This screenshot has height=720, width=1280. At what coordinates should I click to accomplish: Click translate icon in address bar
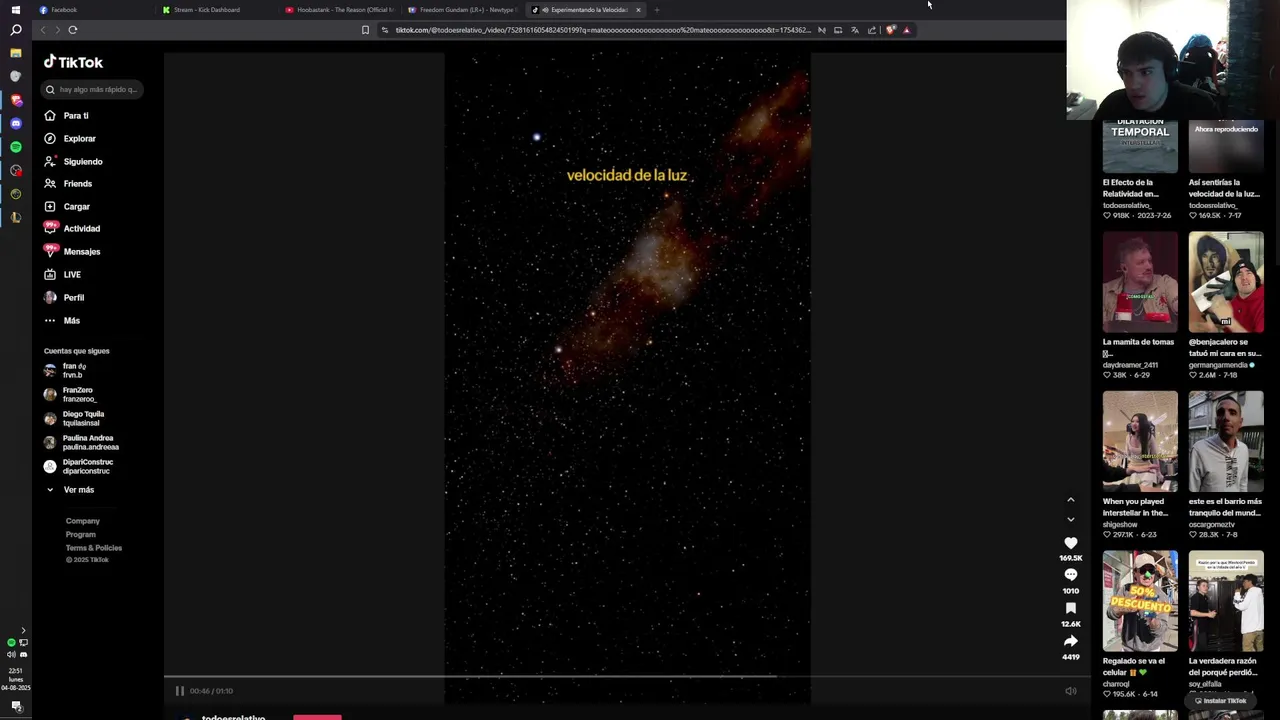coord(854,30)
